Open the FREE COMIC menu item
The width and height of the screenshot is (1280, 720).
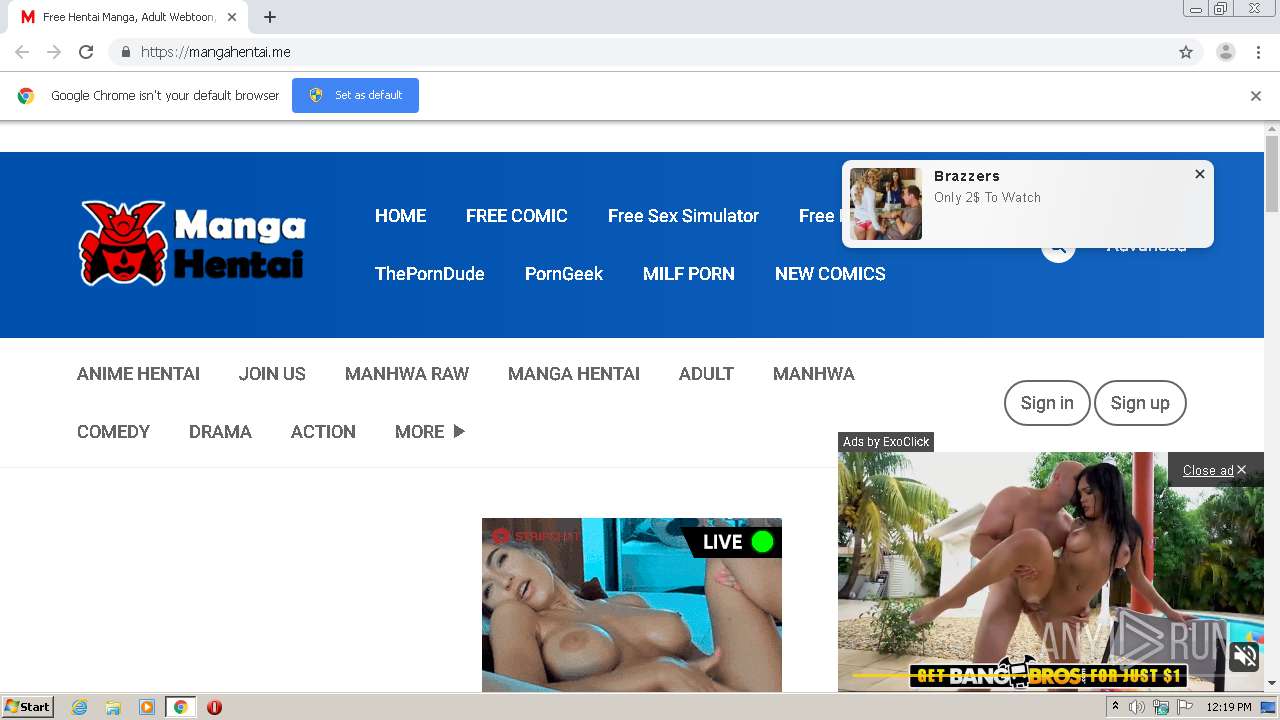point(517,216)
